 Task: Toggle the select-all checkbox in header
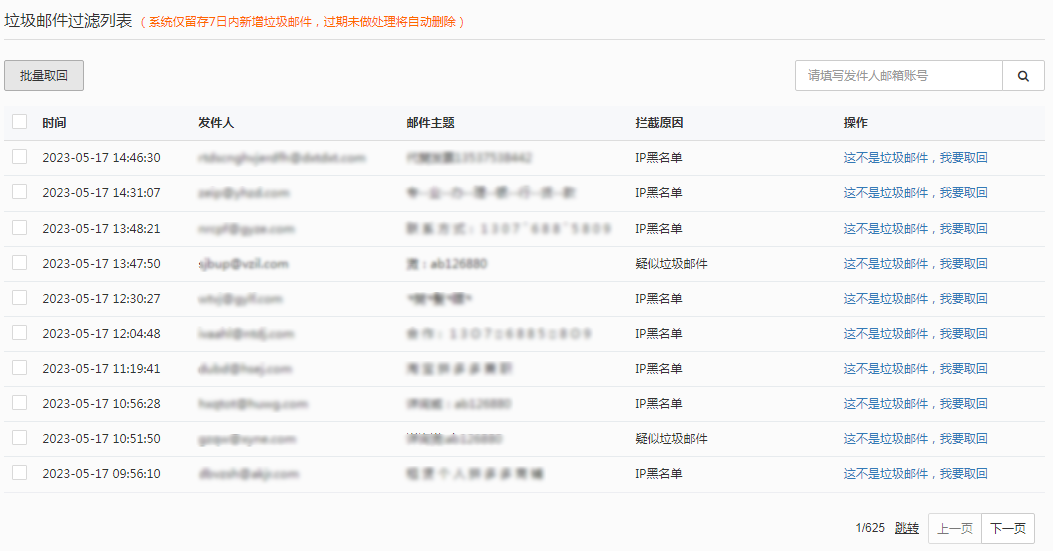tap(19, 122)
